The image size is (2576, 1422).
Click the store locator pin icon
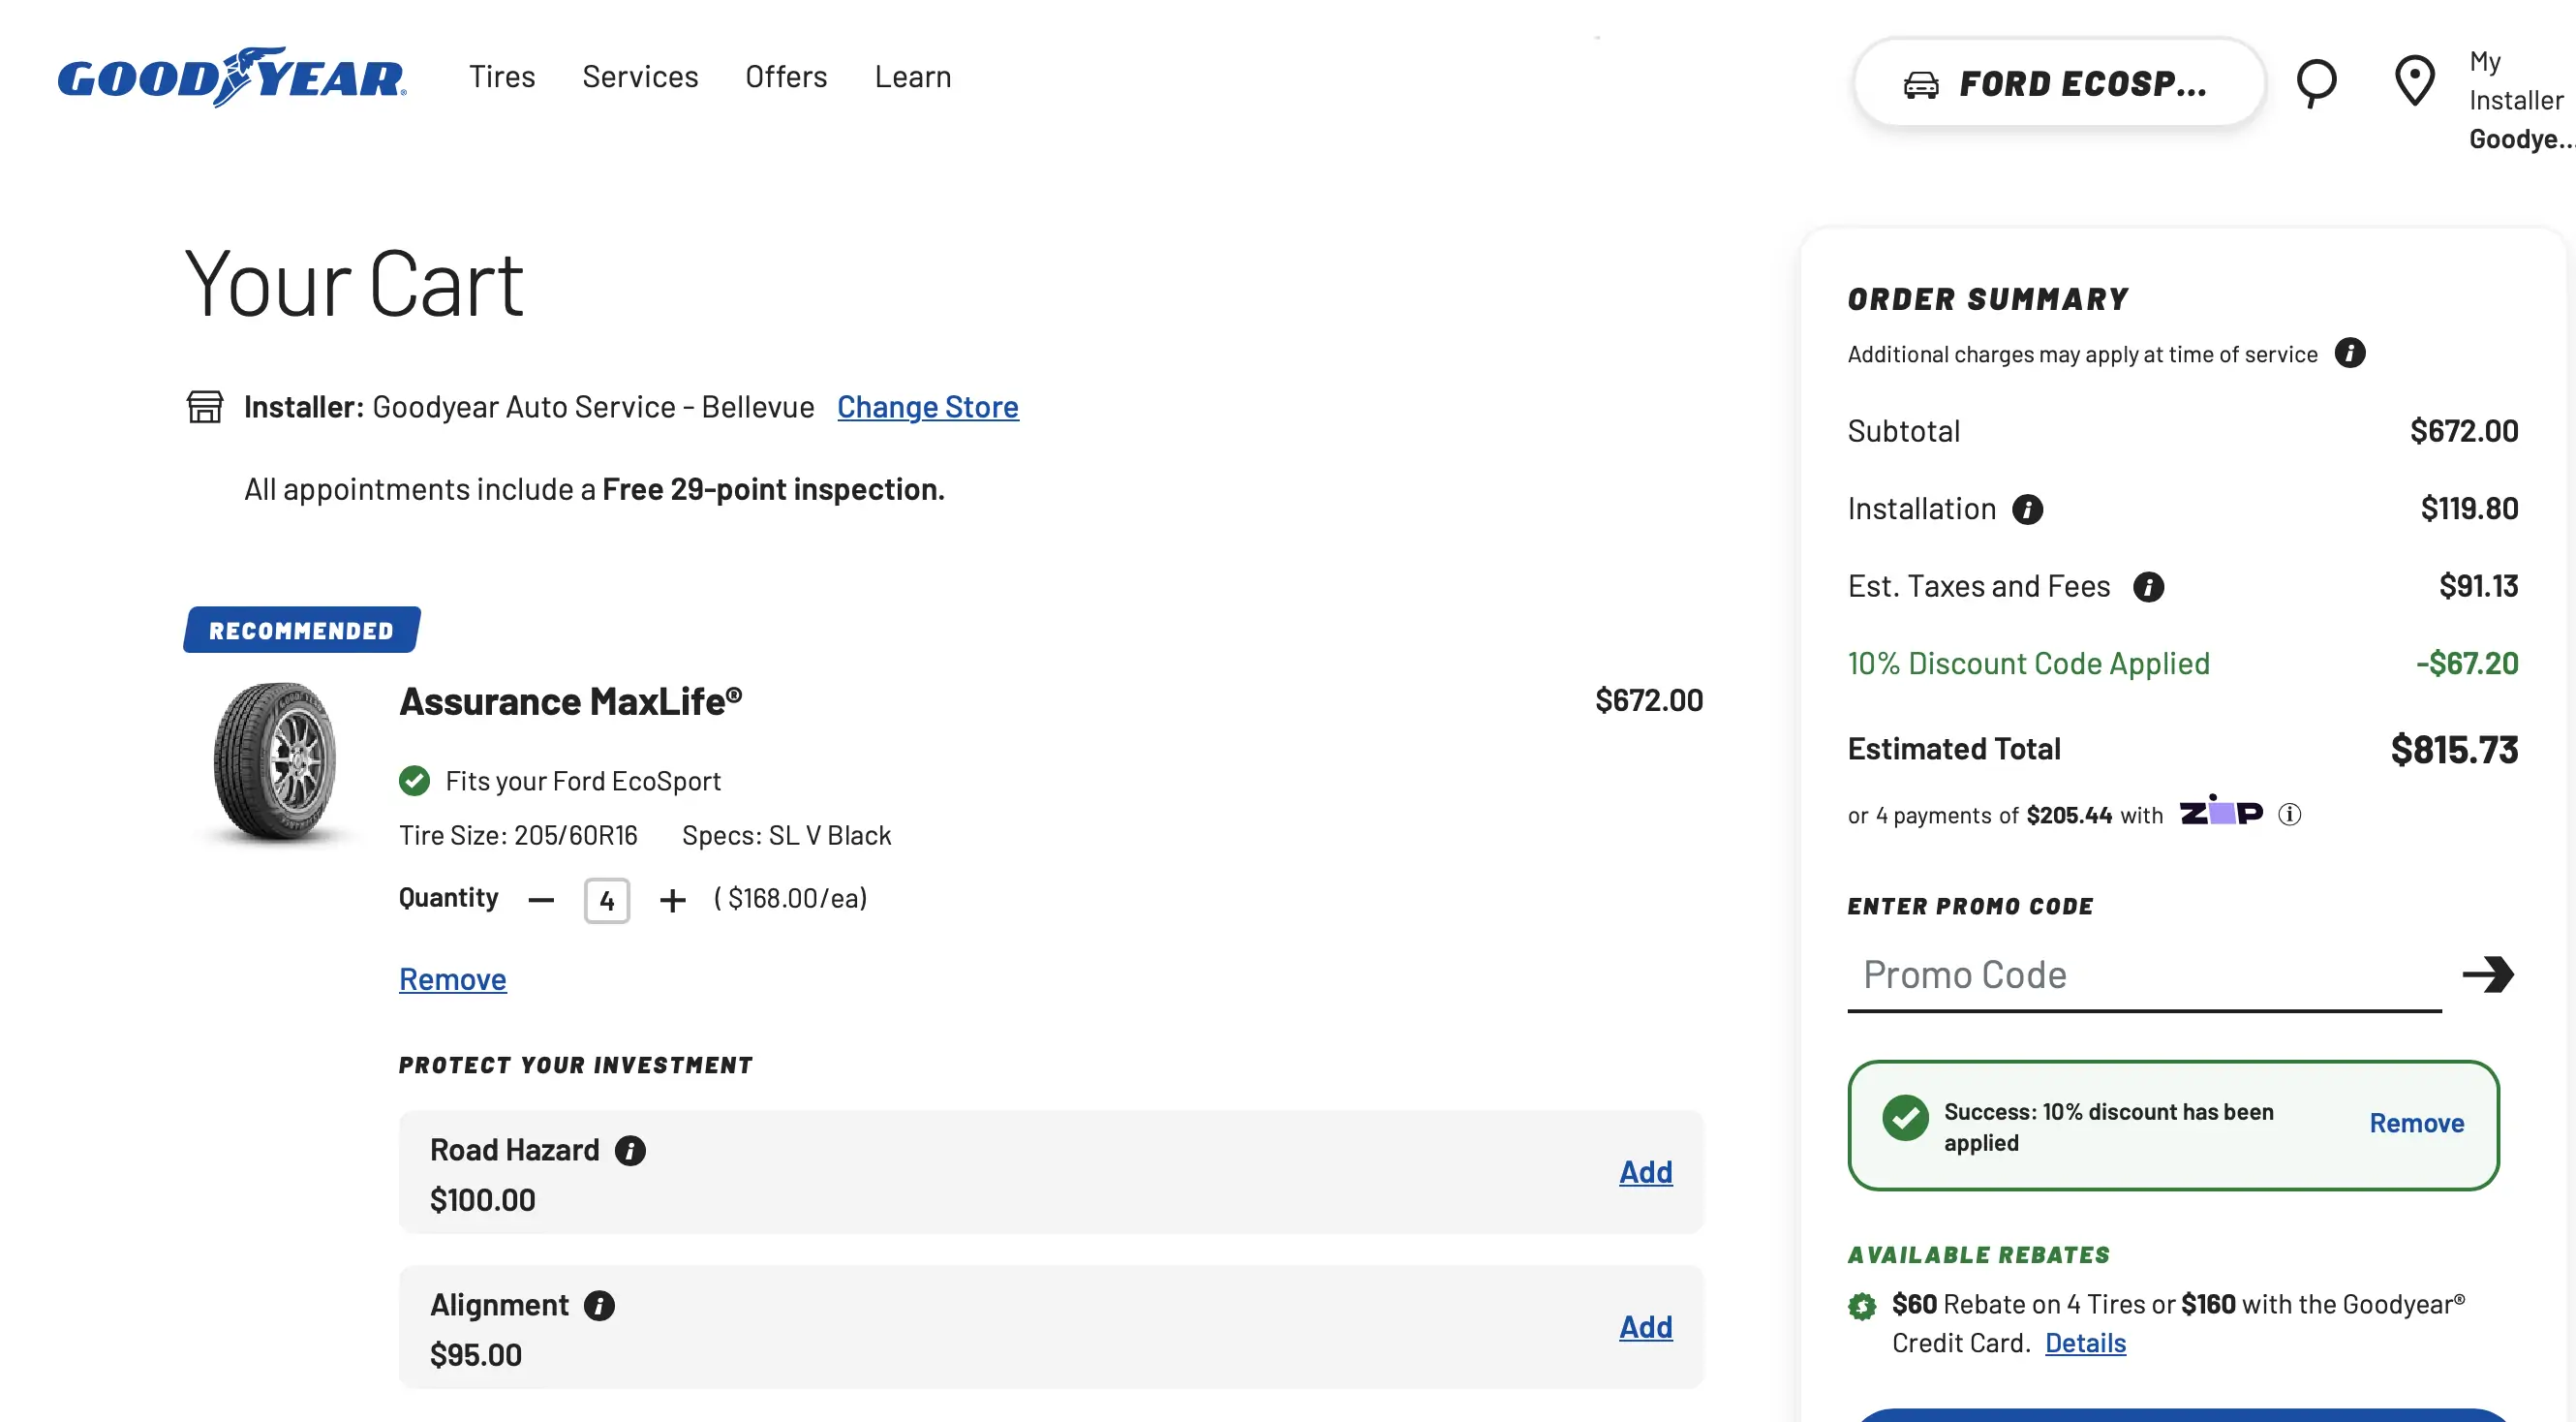point(2416,82)
